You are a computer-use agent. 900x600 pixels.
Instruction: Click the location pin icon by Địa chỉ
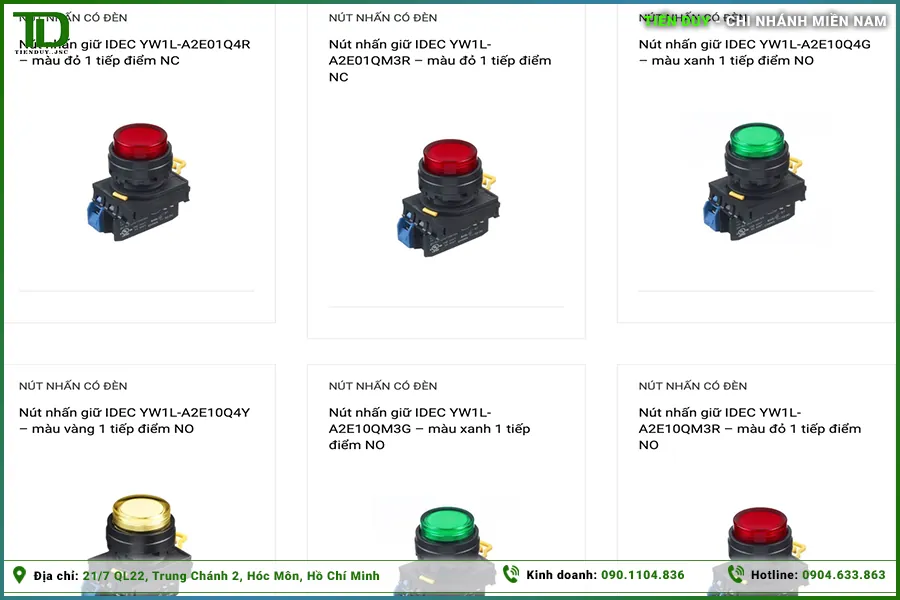[20, 575]
